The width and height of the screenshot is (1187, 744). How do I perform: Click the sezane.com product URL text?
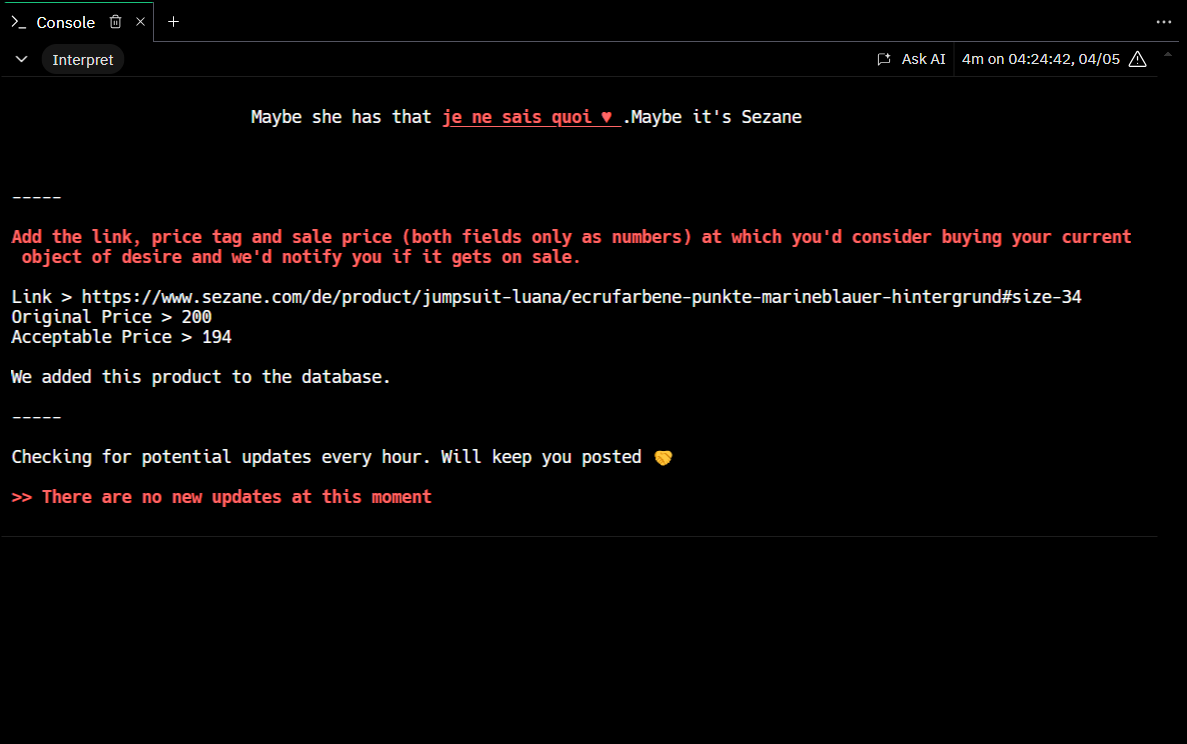pos(581,297)
